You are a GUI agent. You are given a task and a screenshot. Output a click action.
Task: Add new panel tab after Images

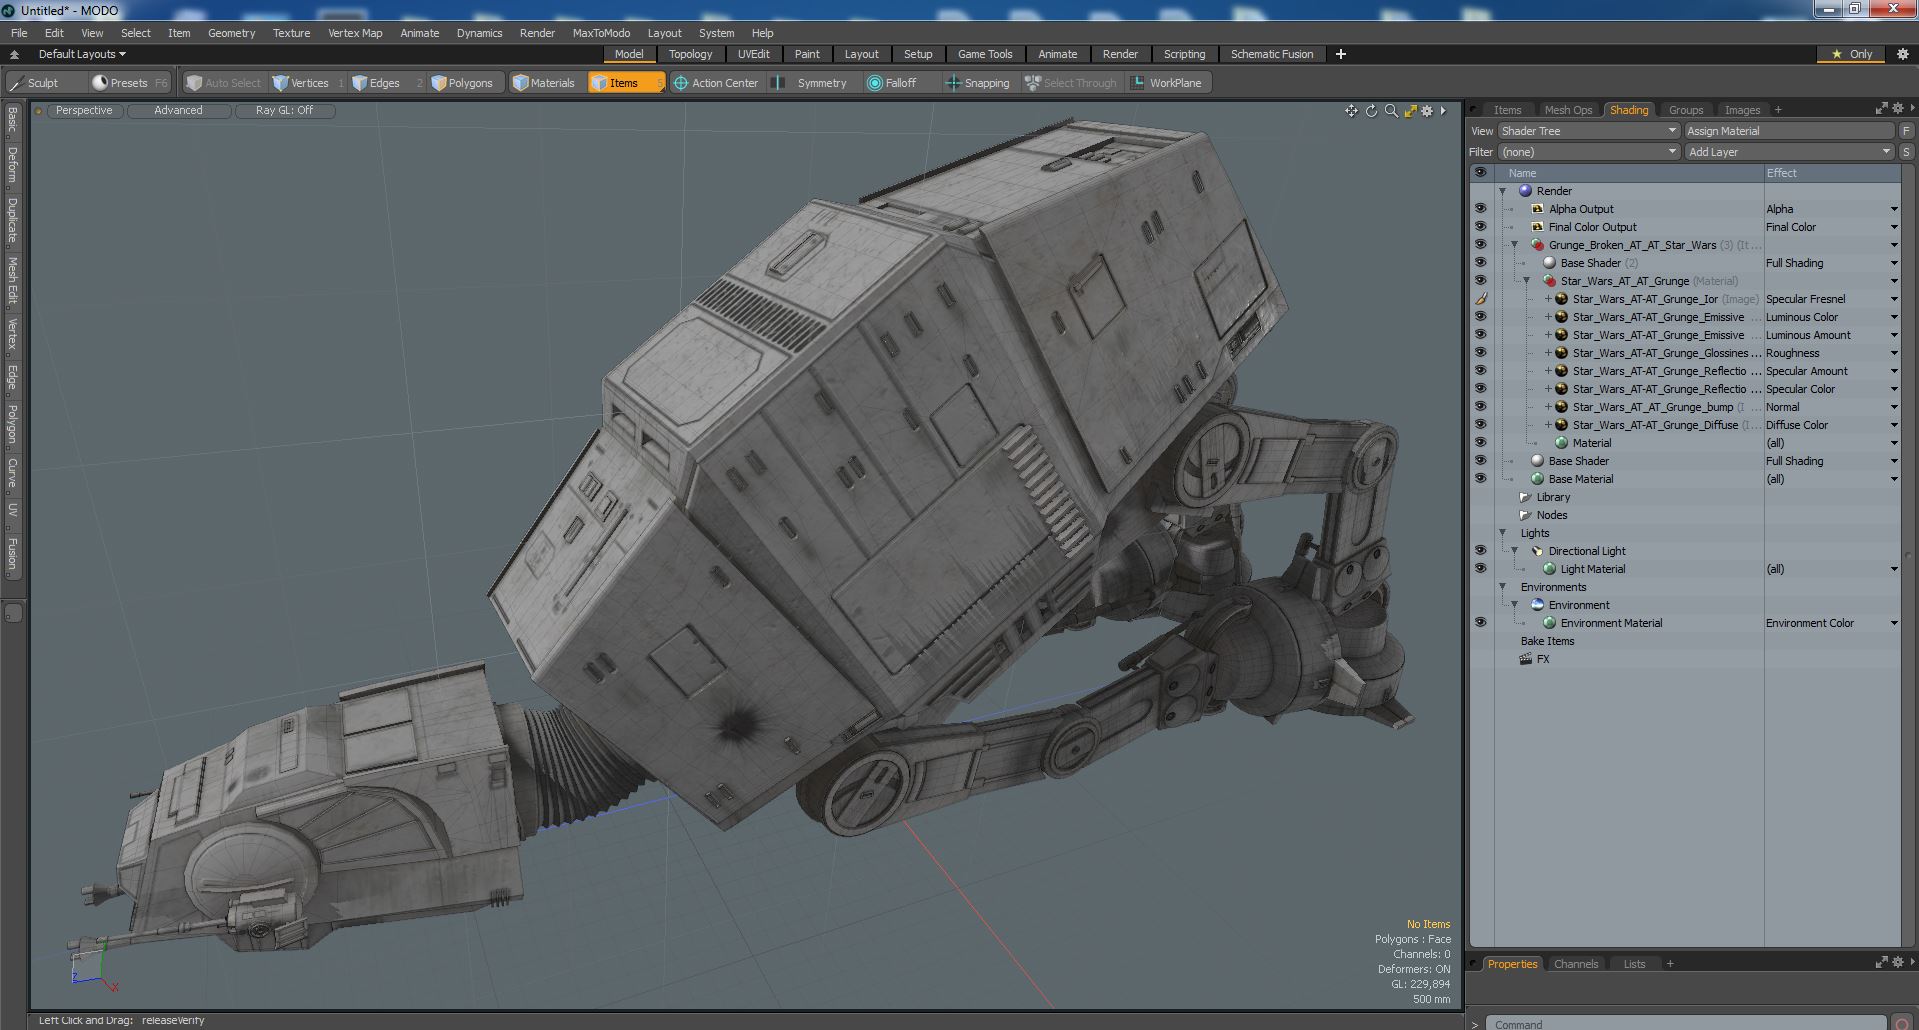coord(1778,110)
